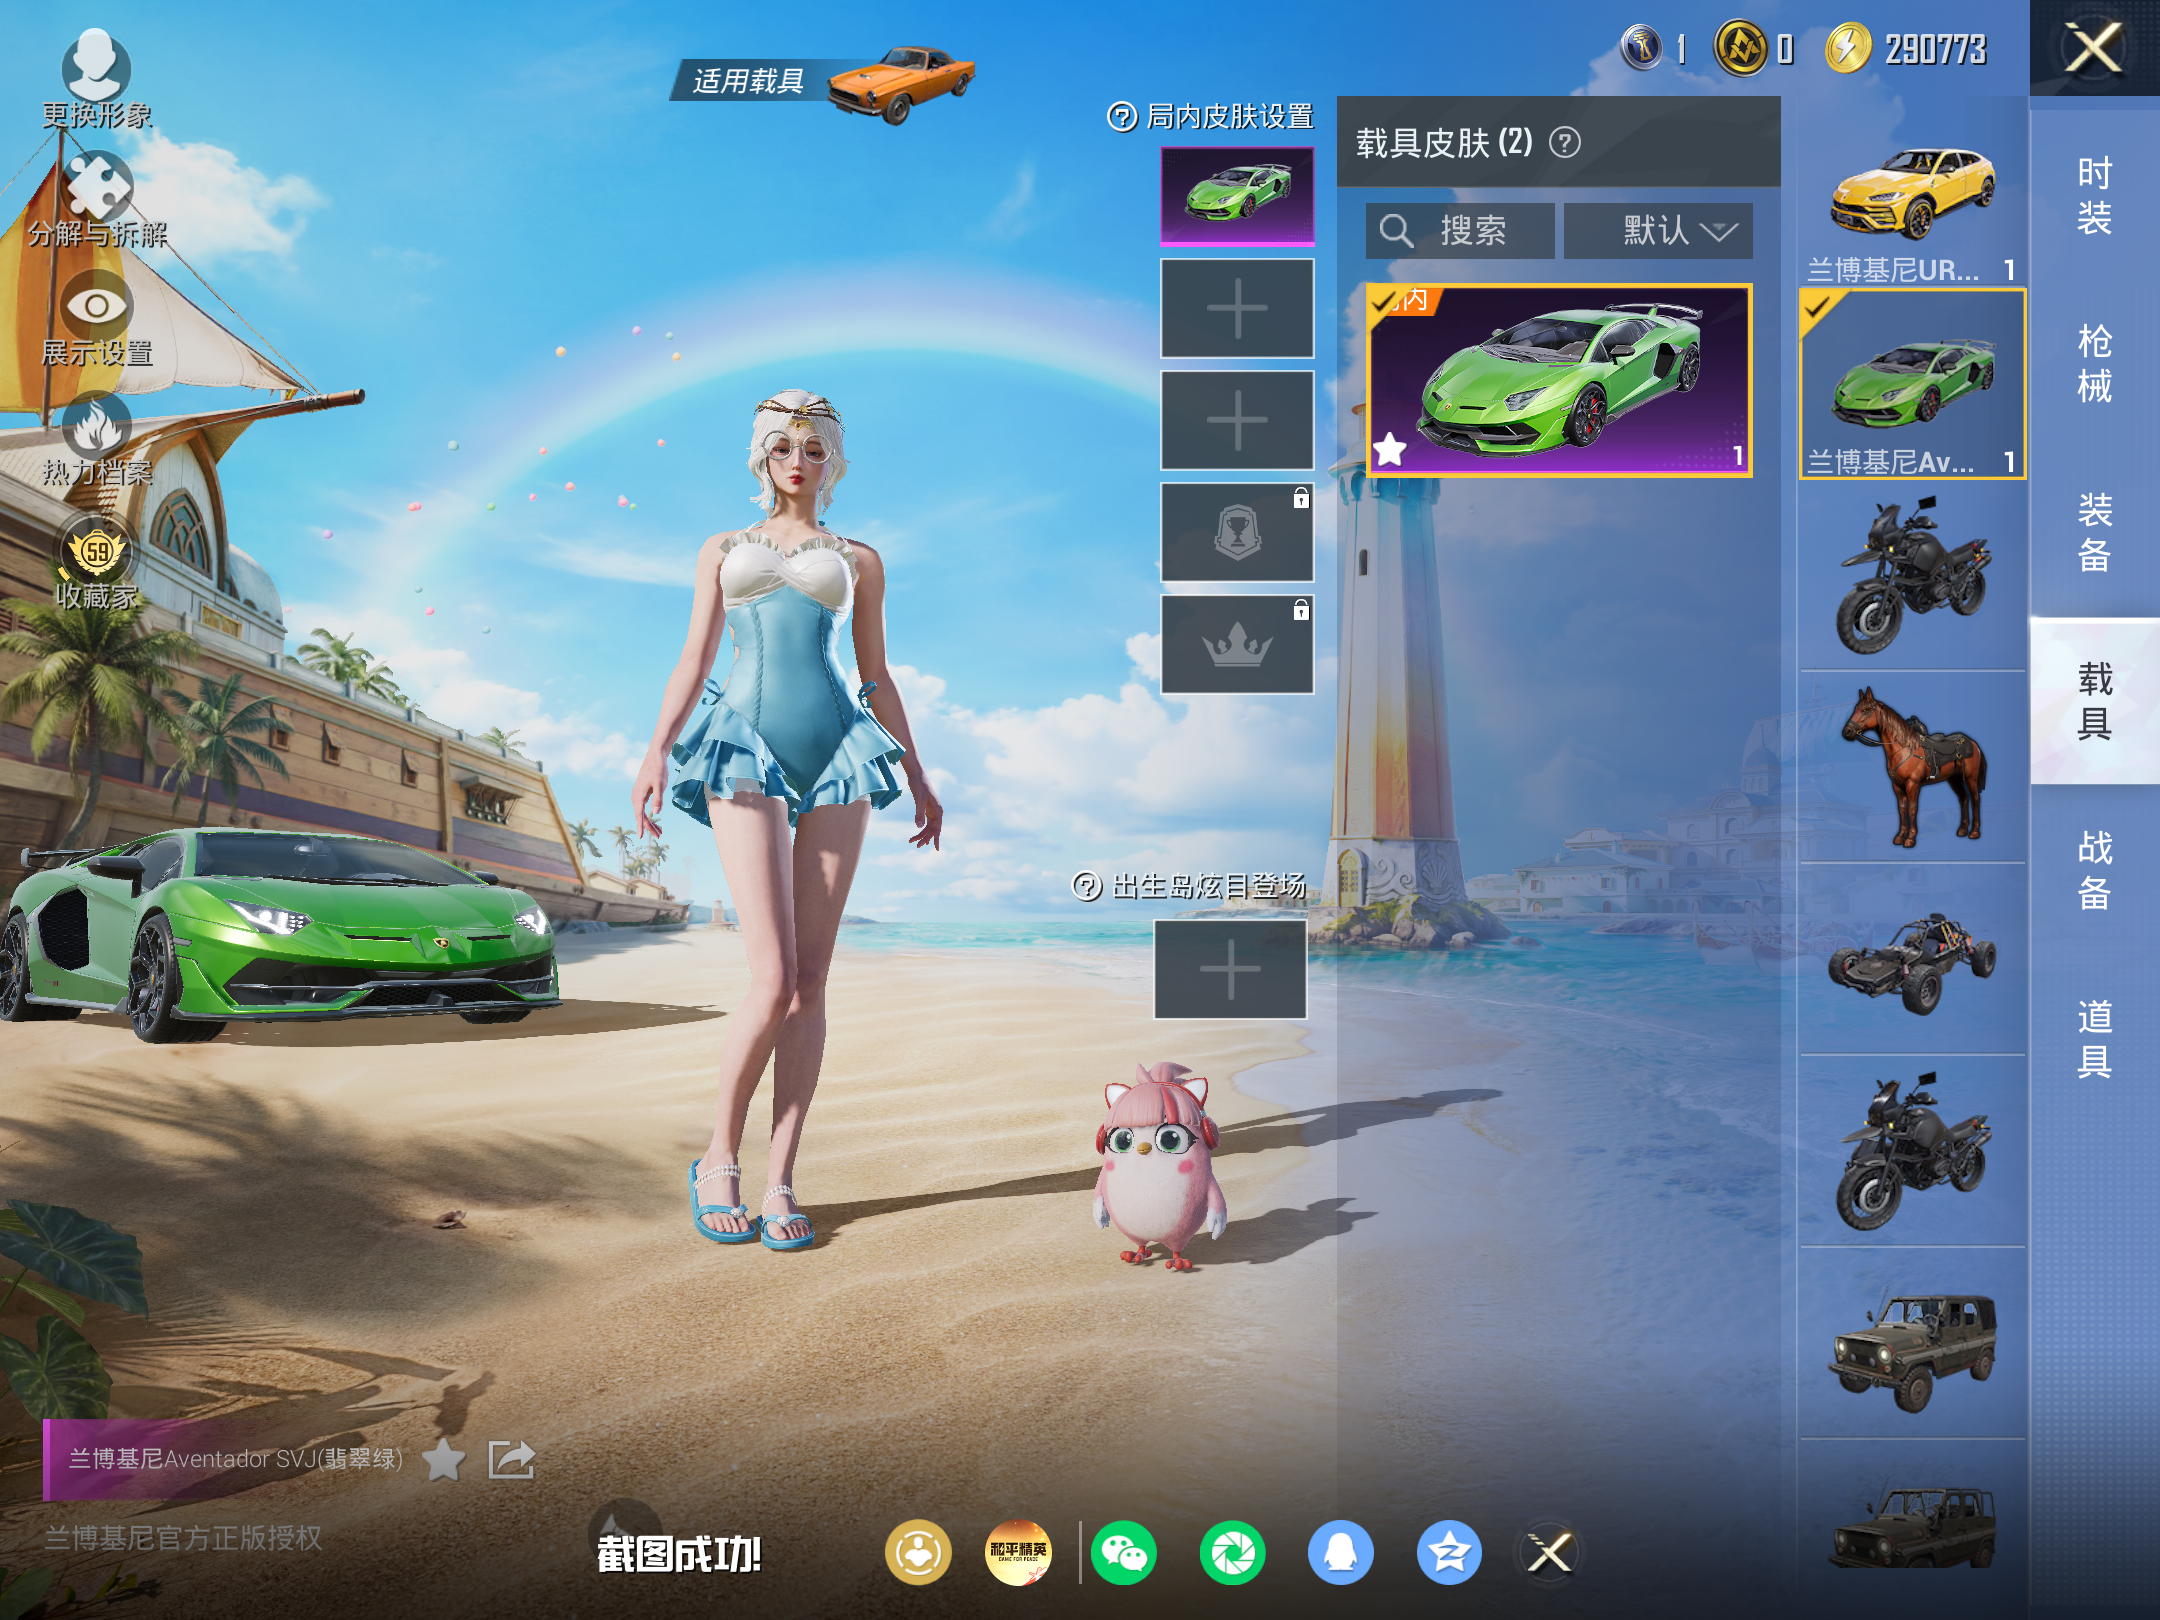Select the brown horse mount

(1912, 768)
